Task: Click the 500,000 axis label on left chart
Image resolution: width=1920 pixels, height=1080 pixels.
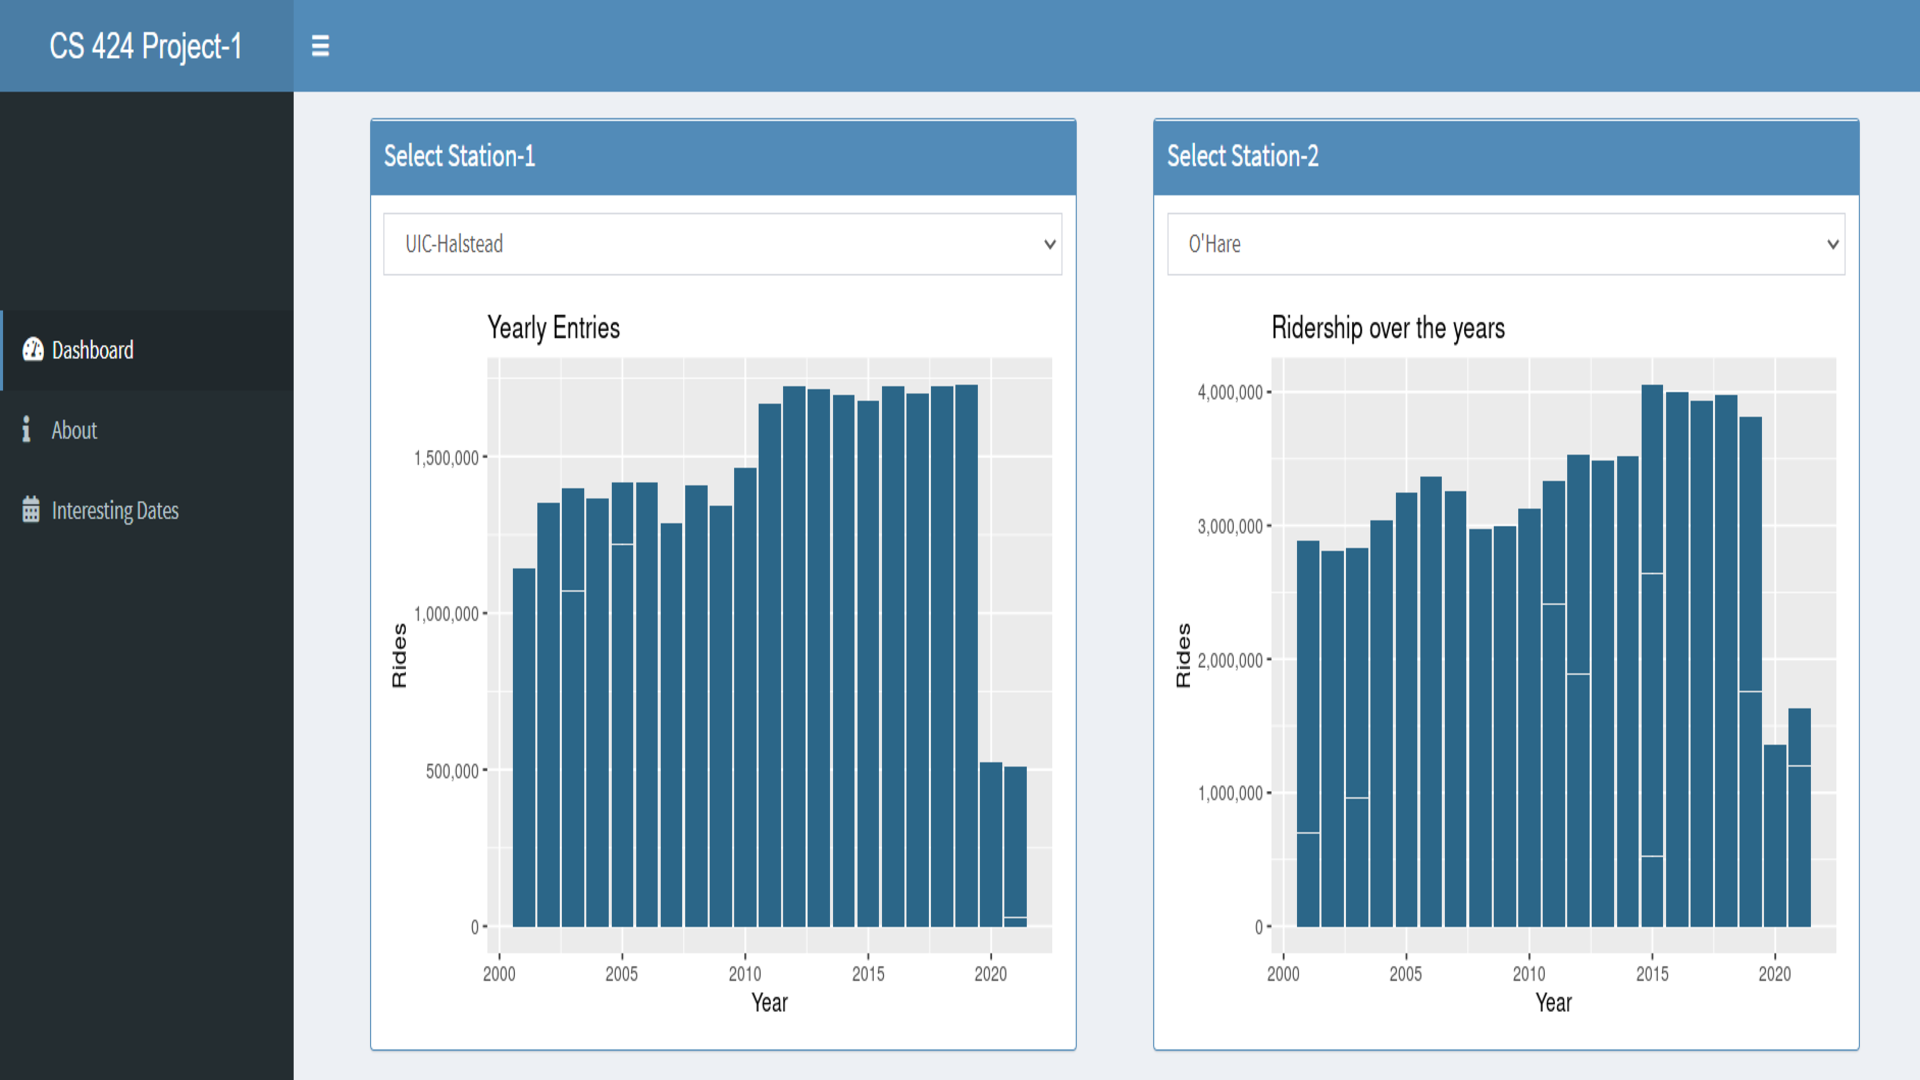Action: pos(452,771)
